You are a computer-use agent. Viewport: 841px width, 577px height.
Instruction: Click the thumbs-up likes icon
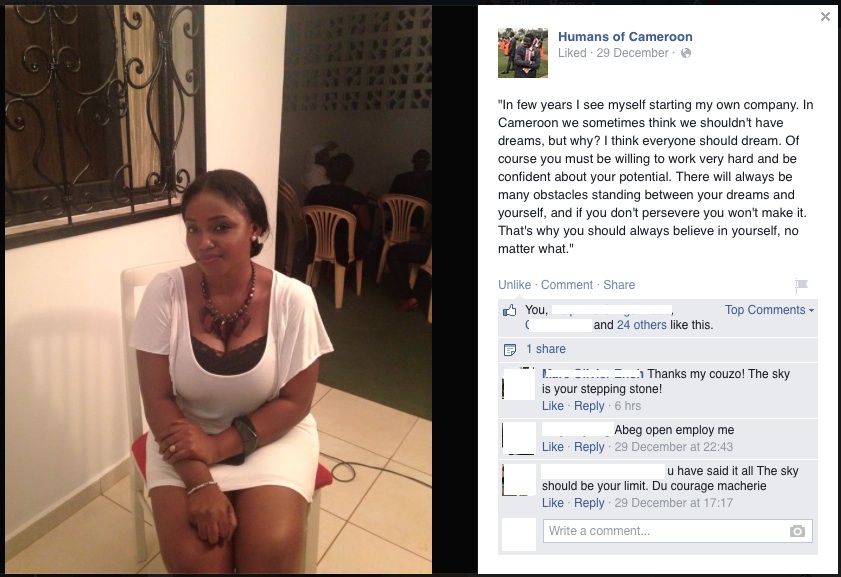click(510, 310)
